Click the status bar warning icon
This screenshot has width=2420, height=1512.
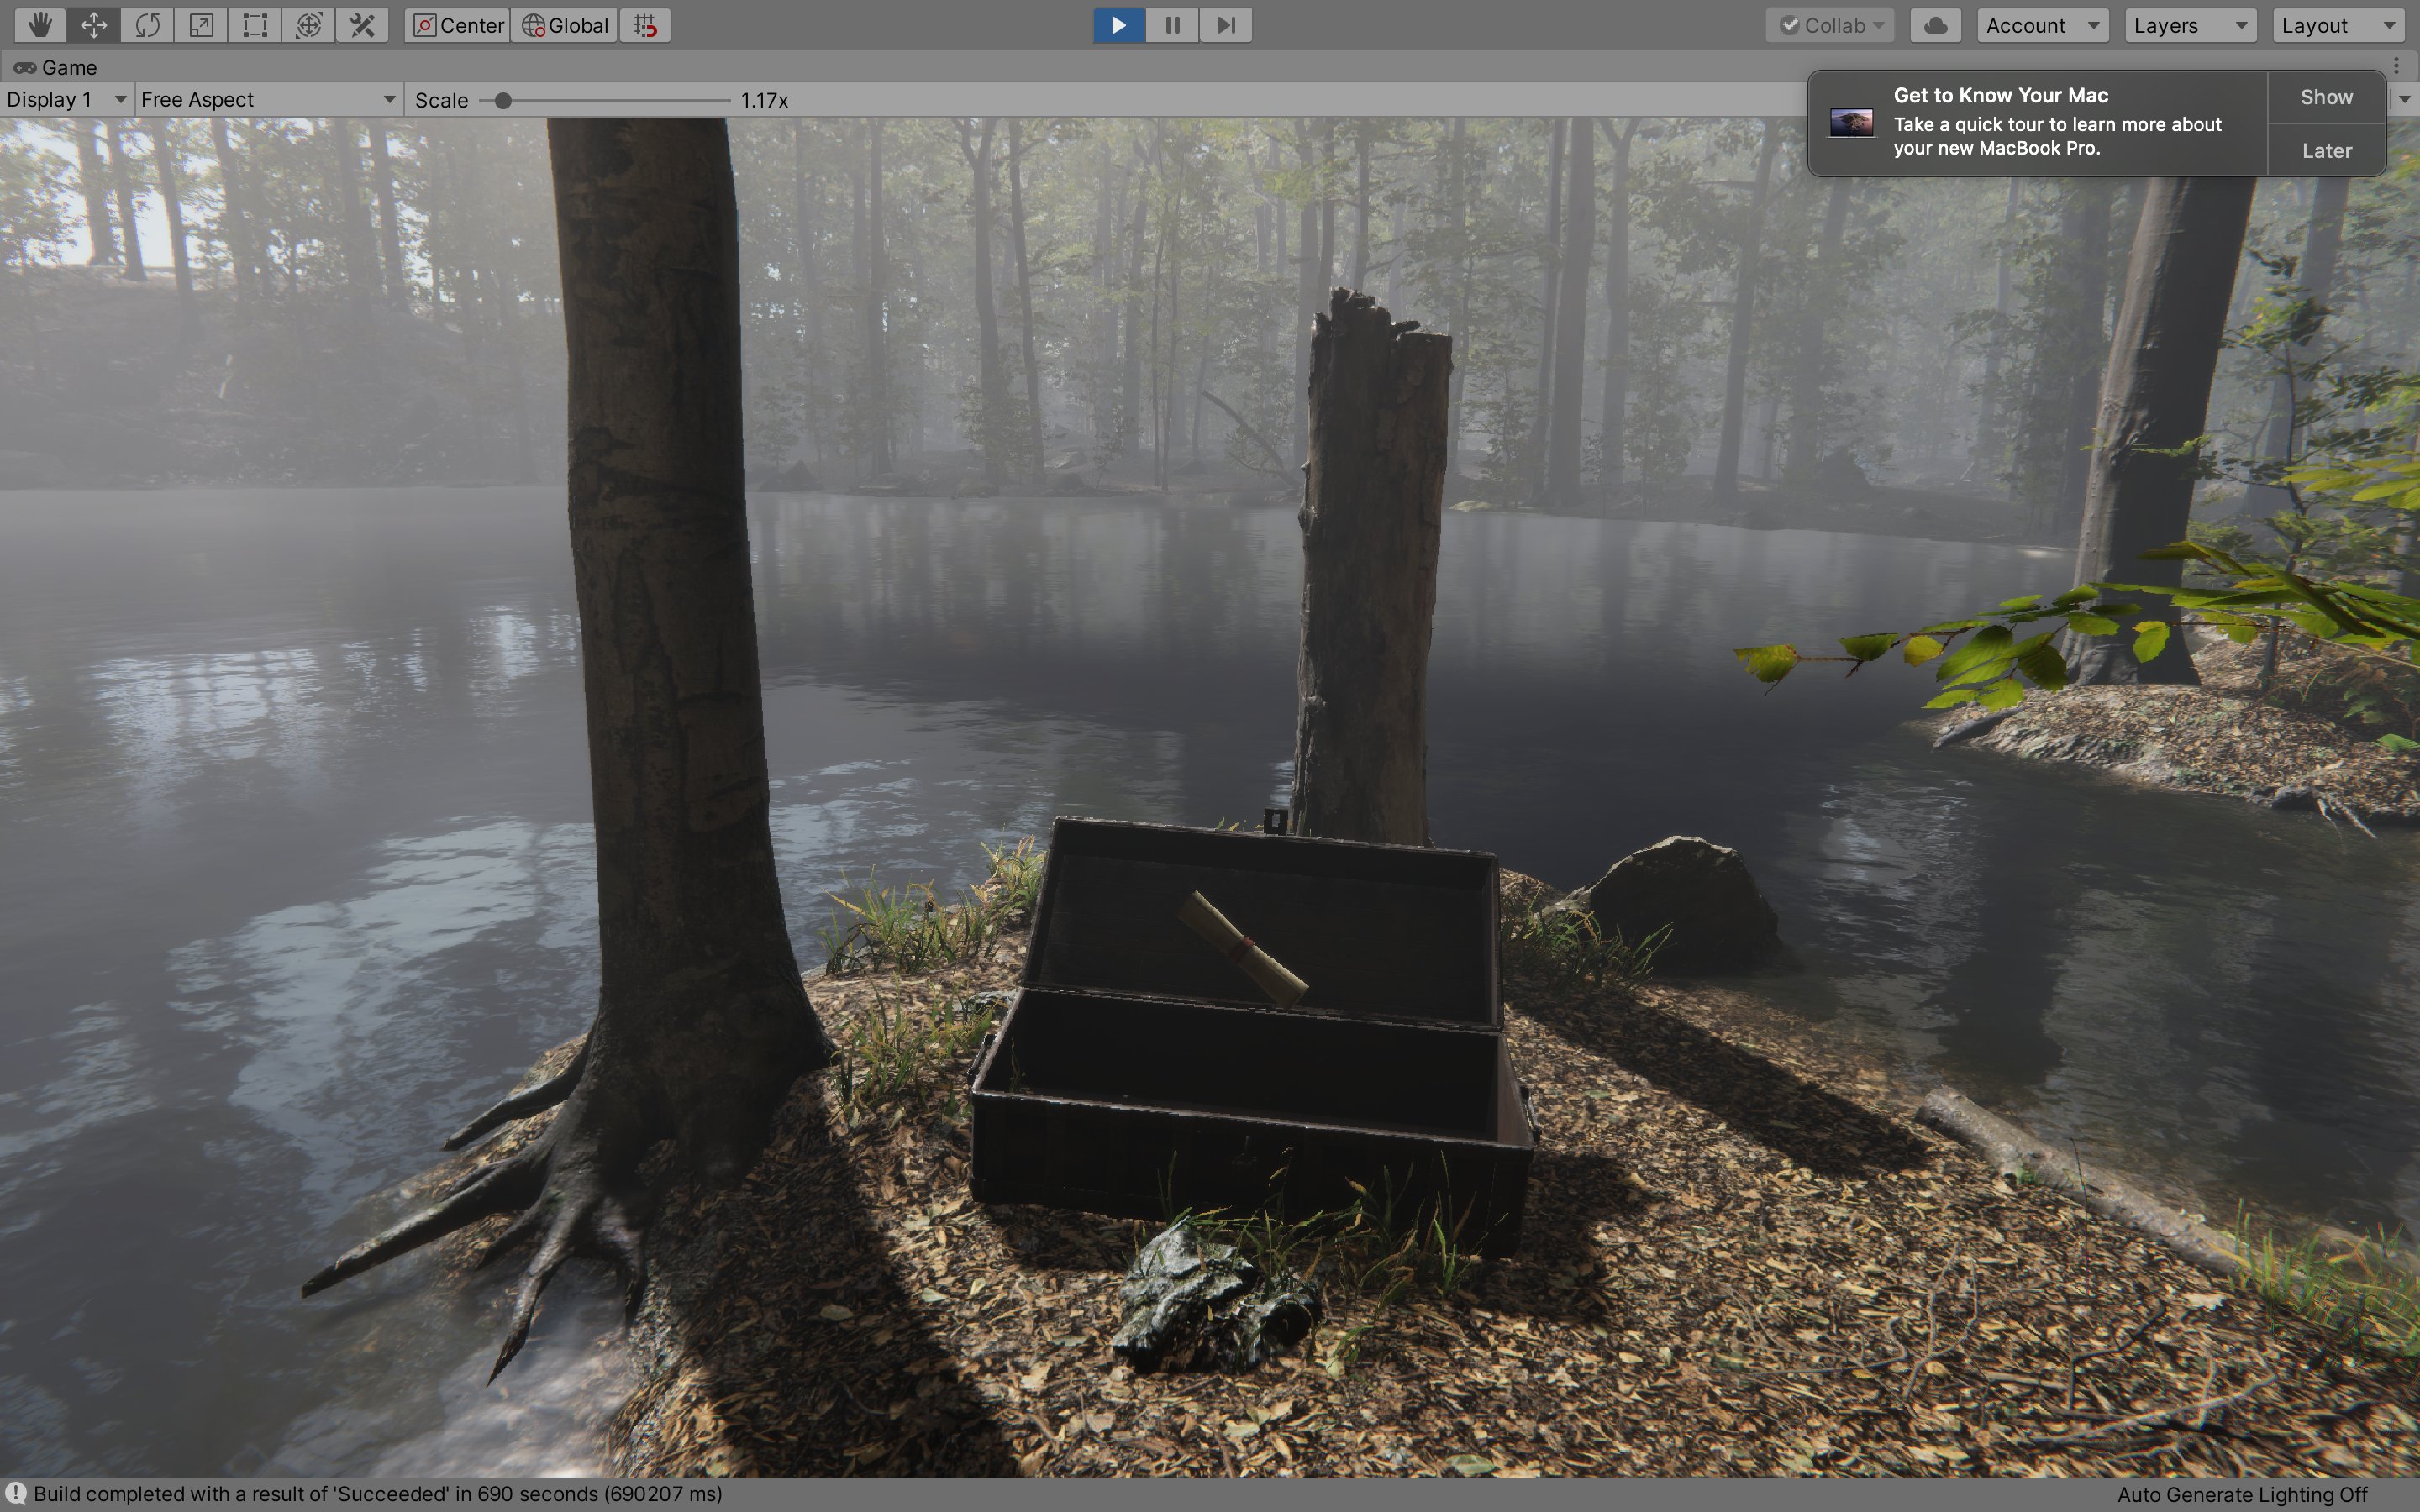point(15,1494)
